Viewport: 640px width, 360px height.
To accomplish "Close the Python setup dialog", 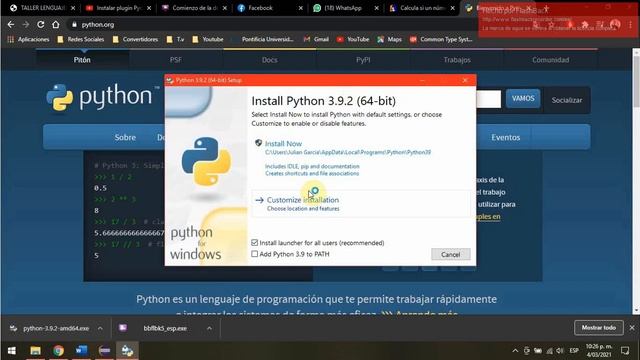I will coord(465,80).
